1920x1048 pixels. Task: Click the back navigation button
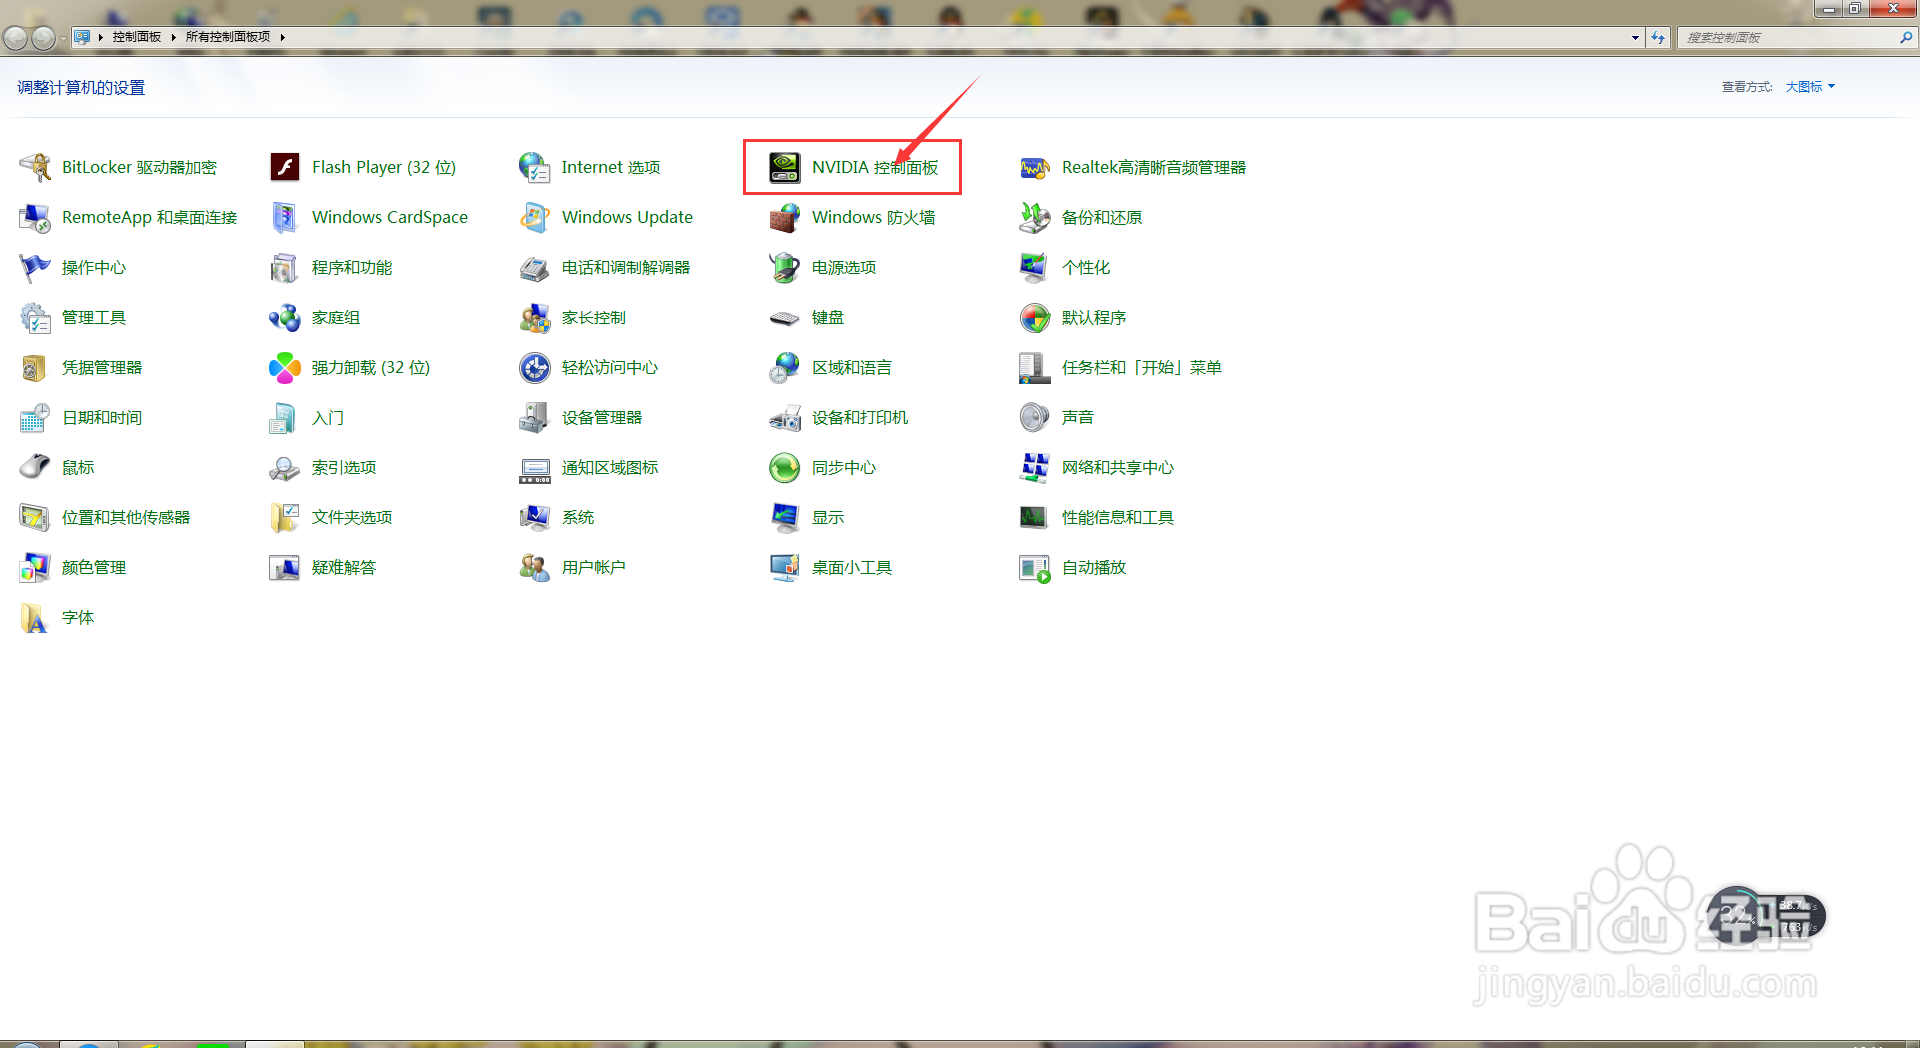(15, 38)
